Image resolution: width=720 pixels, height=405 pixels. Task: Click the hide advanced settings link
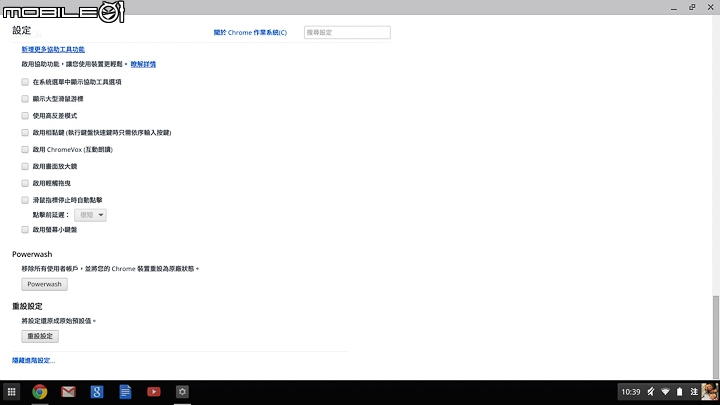pos(34,360)
